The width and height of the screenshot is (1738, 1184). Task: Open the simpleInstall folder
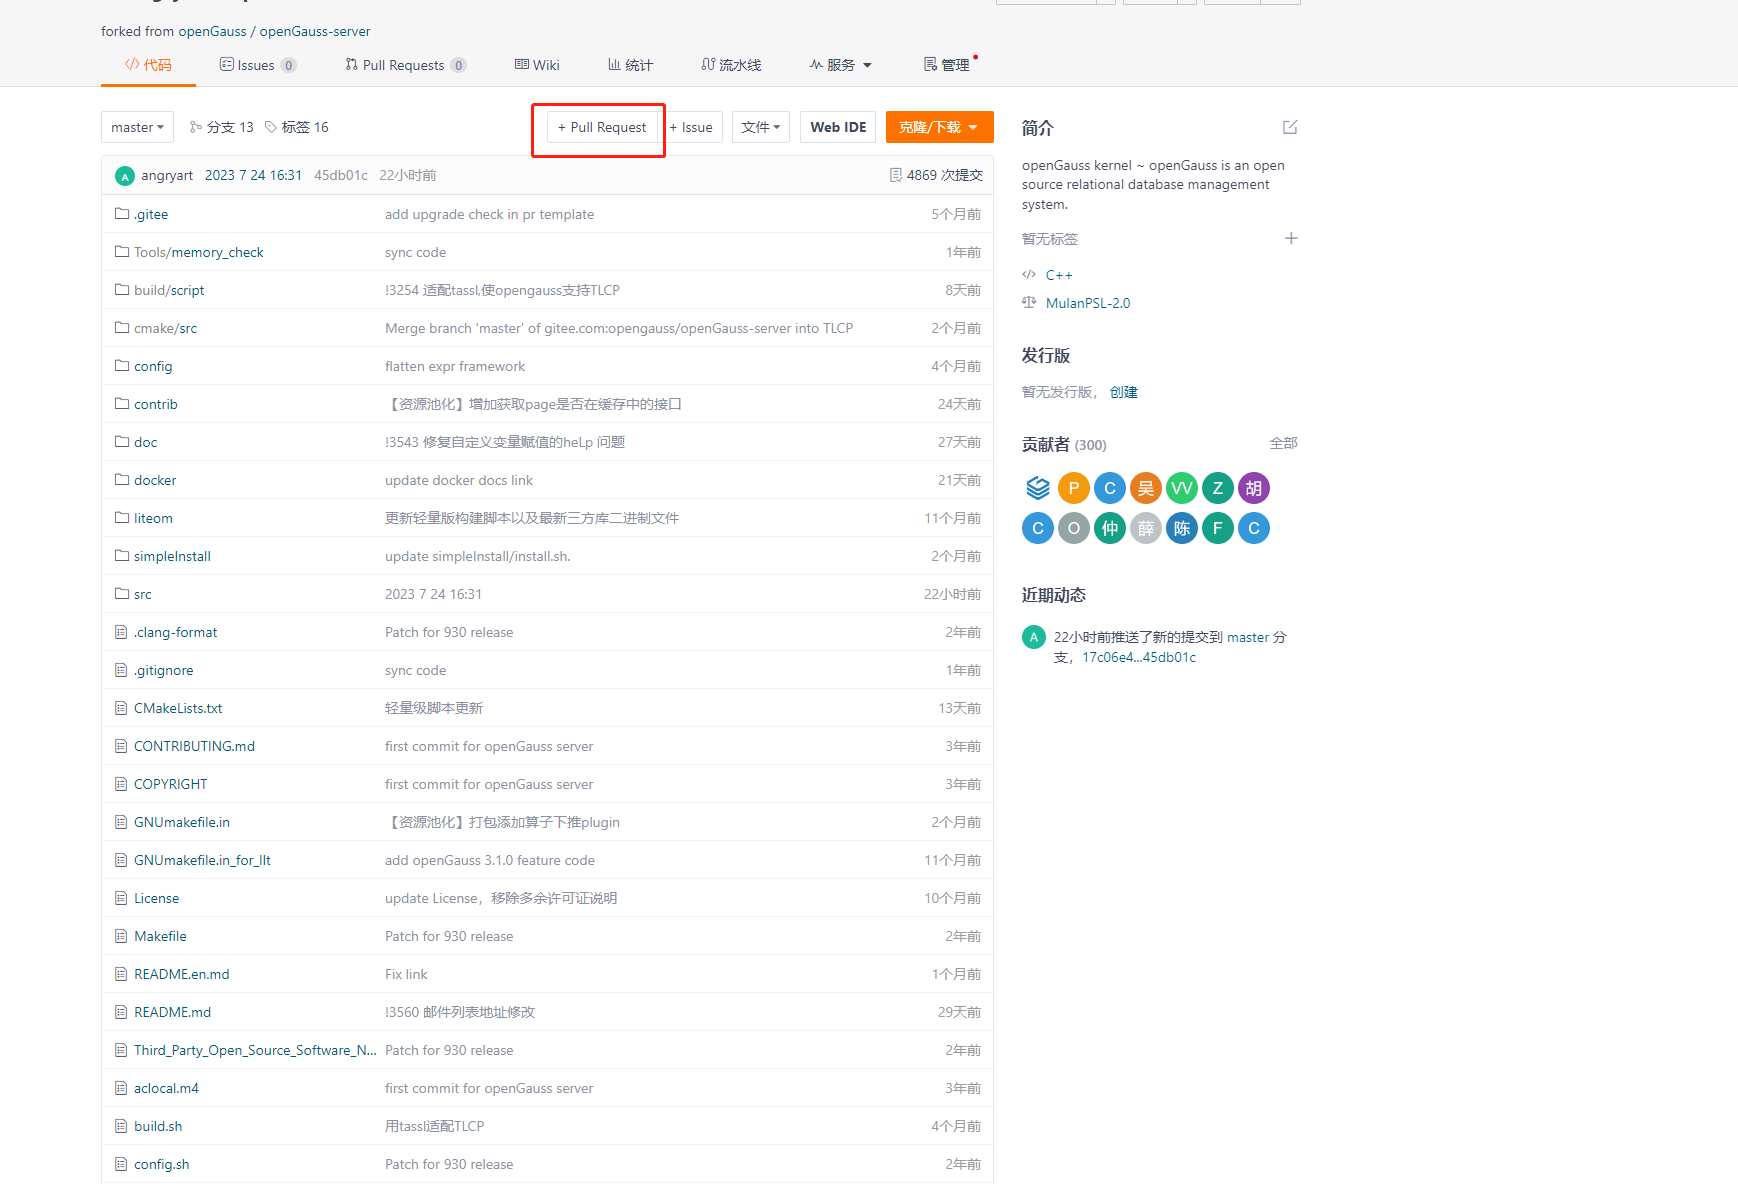[172, 556]
